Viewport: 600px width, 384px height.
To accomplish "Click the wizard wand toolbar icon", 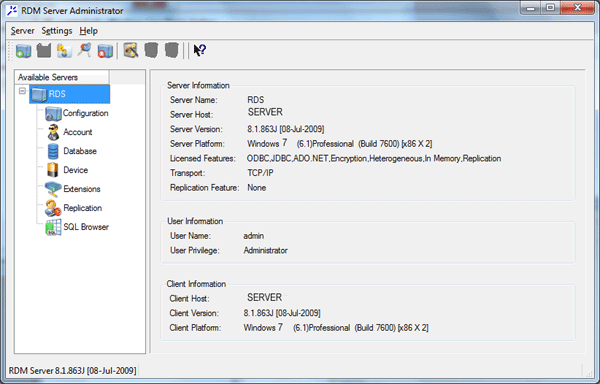I will click(x=131, y=50).
